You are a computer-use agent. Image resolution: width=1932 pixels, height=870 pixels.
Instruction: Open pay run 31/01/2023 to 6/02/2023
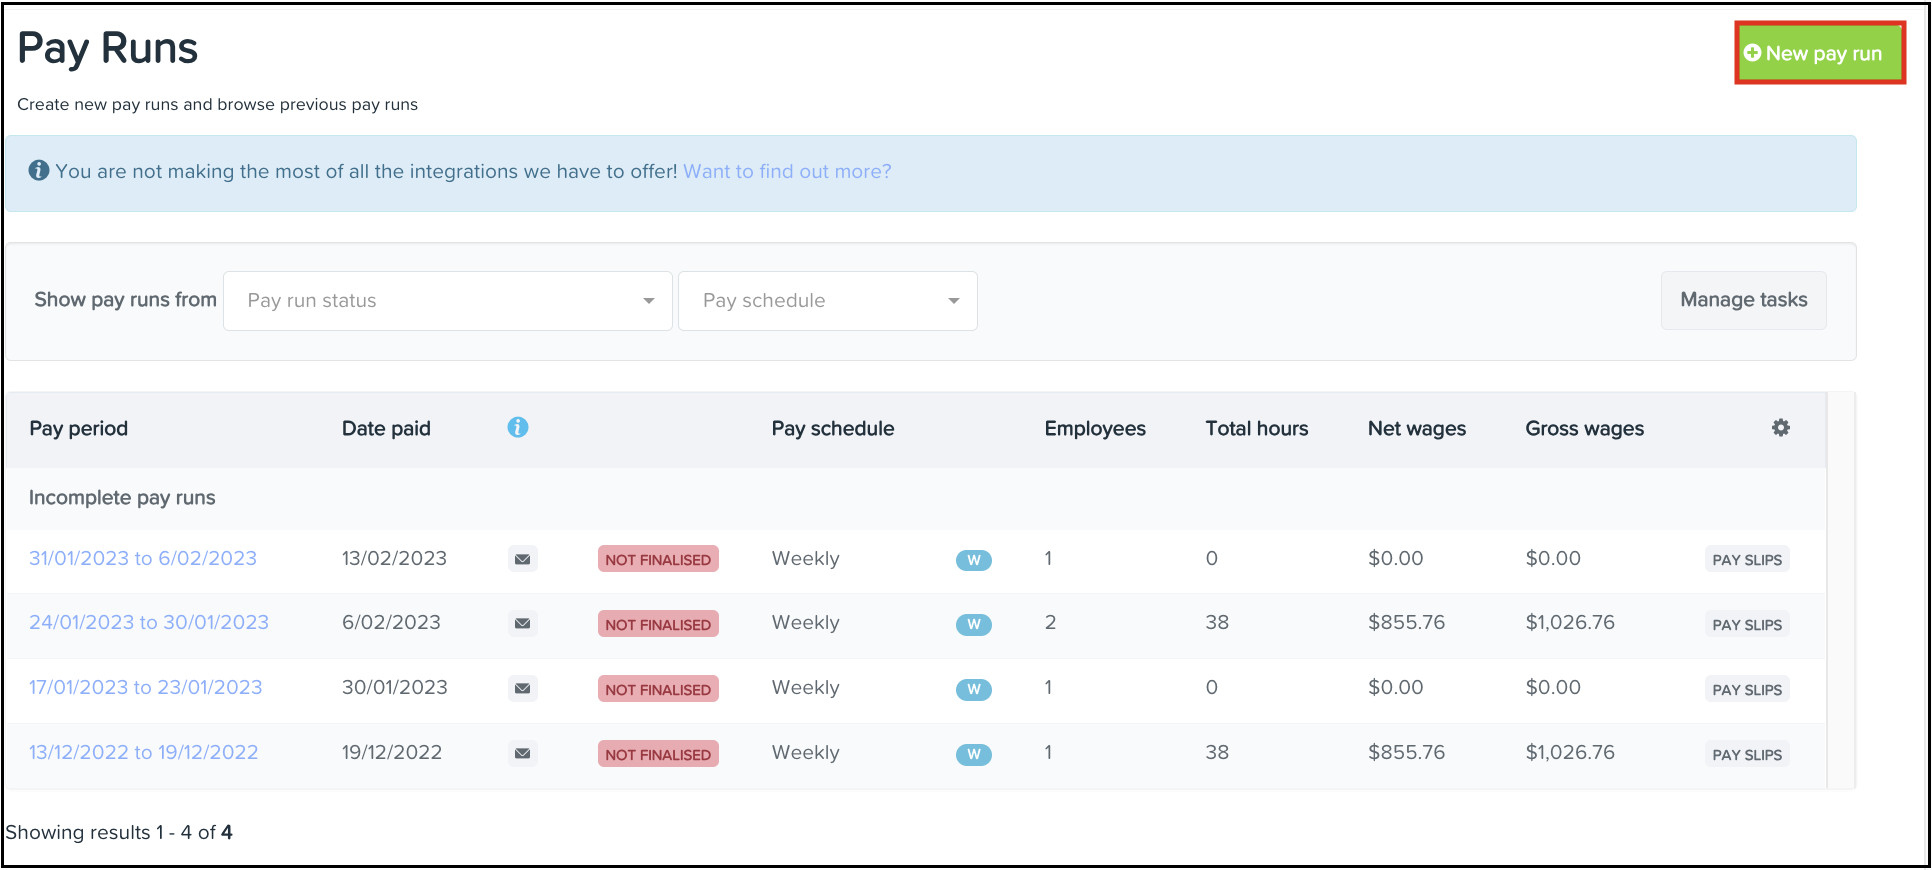point(143,559)
